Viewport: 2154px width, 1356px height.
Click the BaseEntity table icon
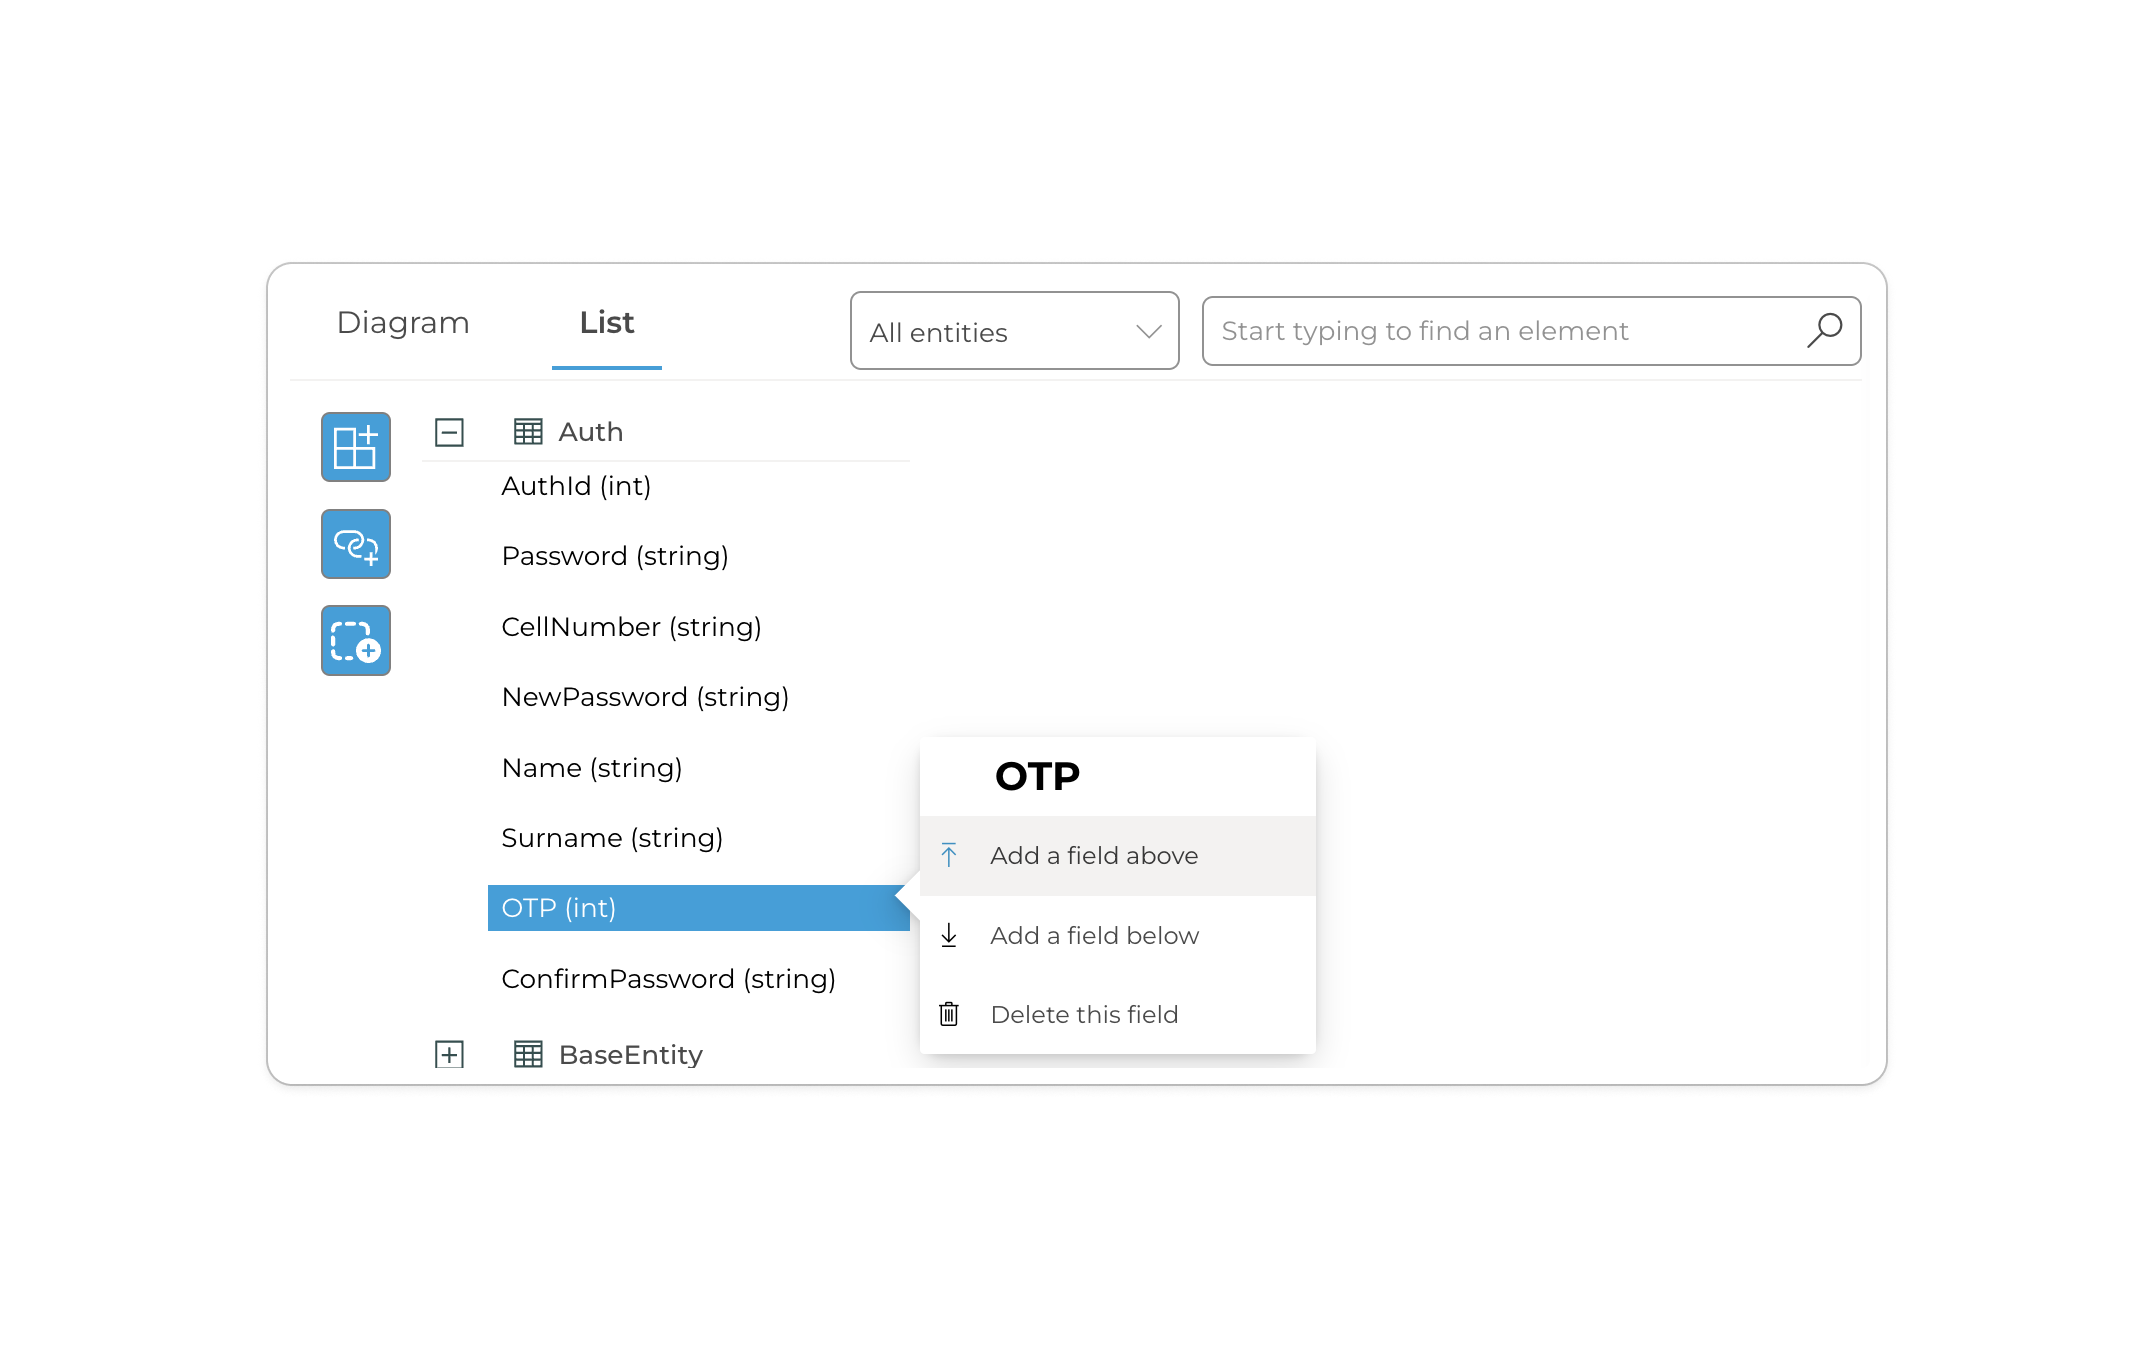(528, 1054)
